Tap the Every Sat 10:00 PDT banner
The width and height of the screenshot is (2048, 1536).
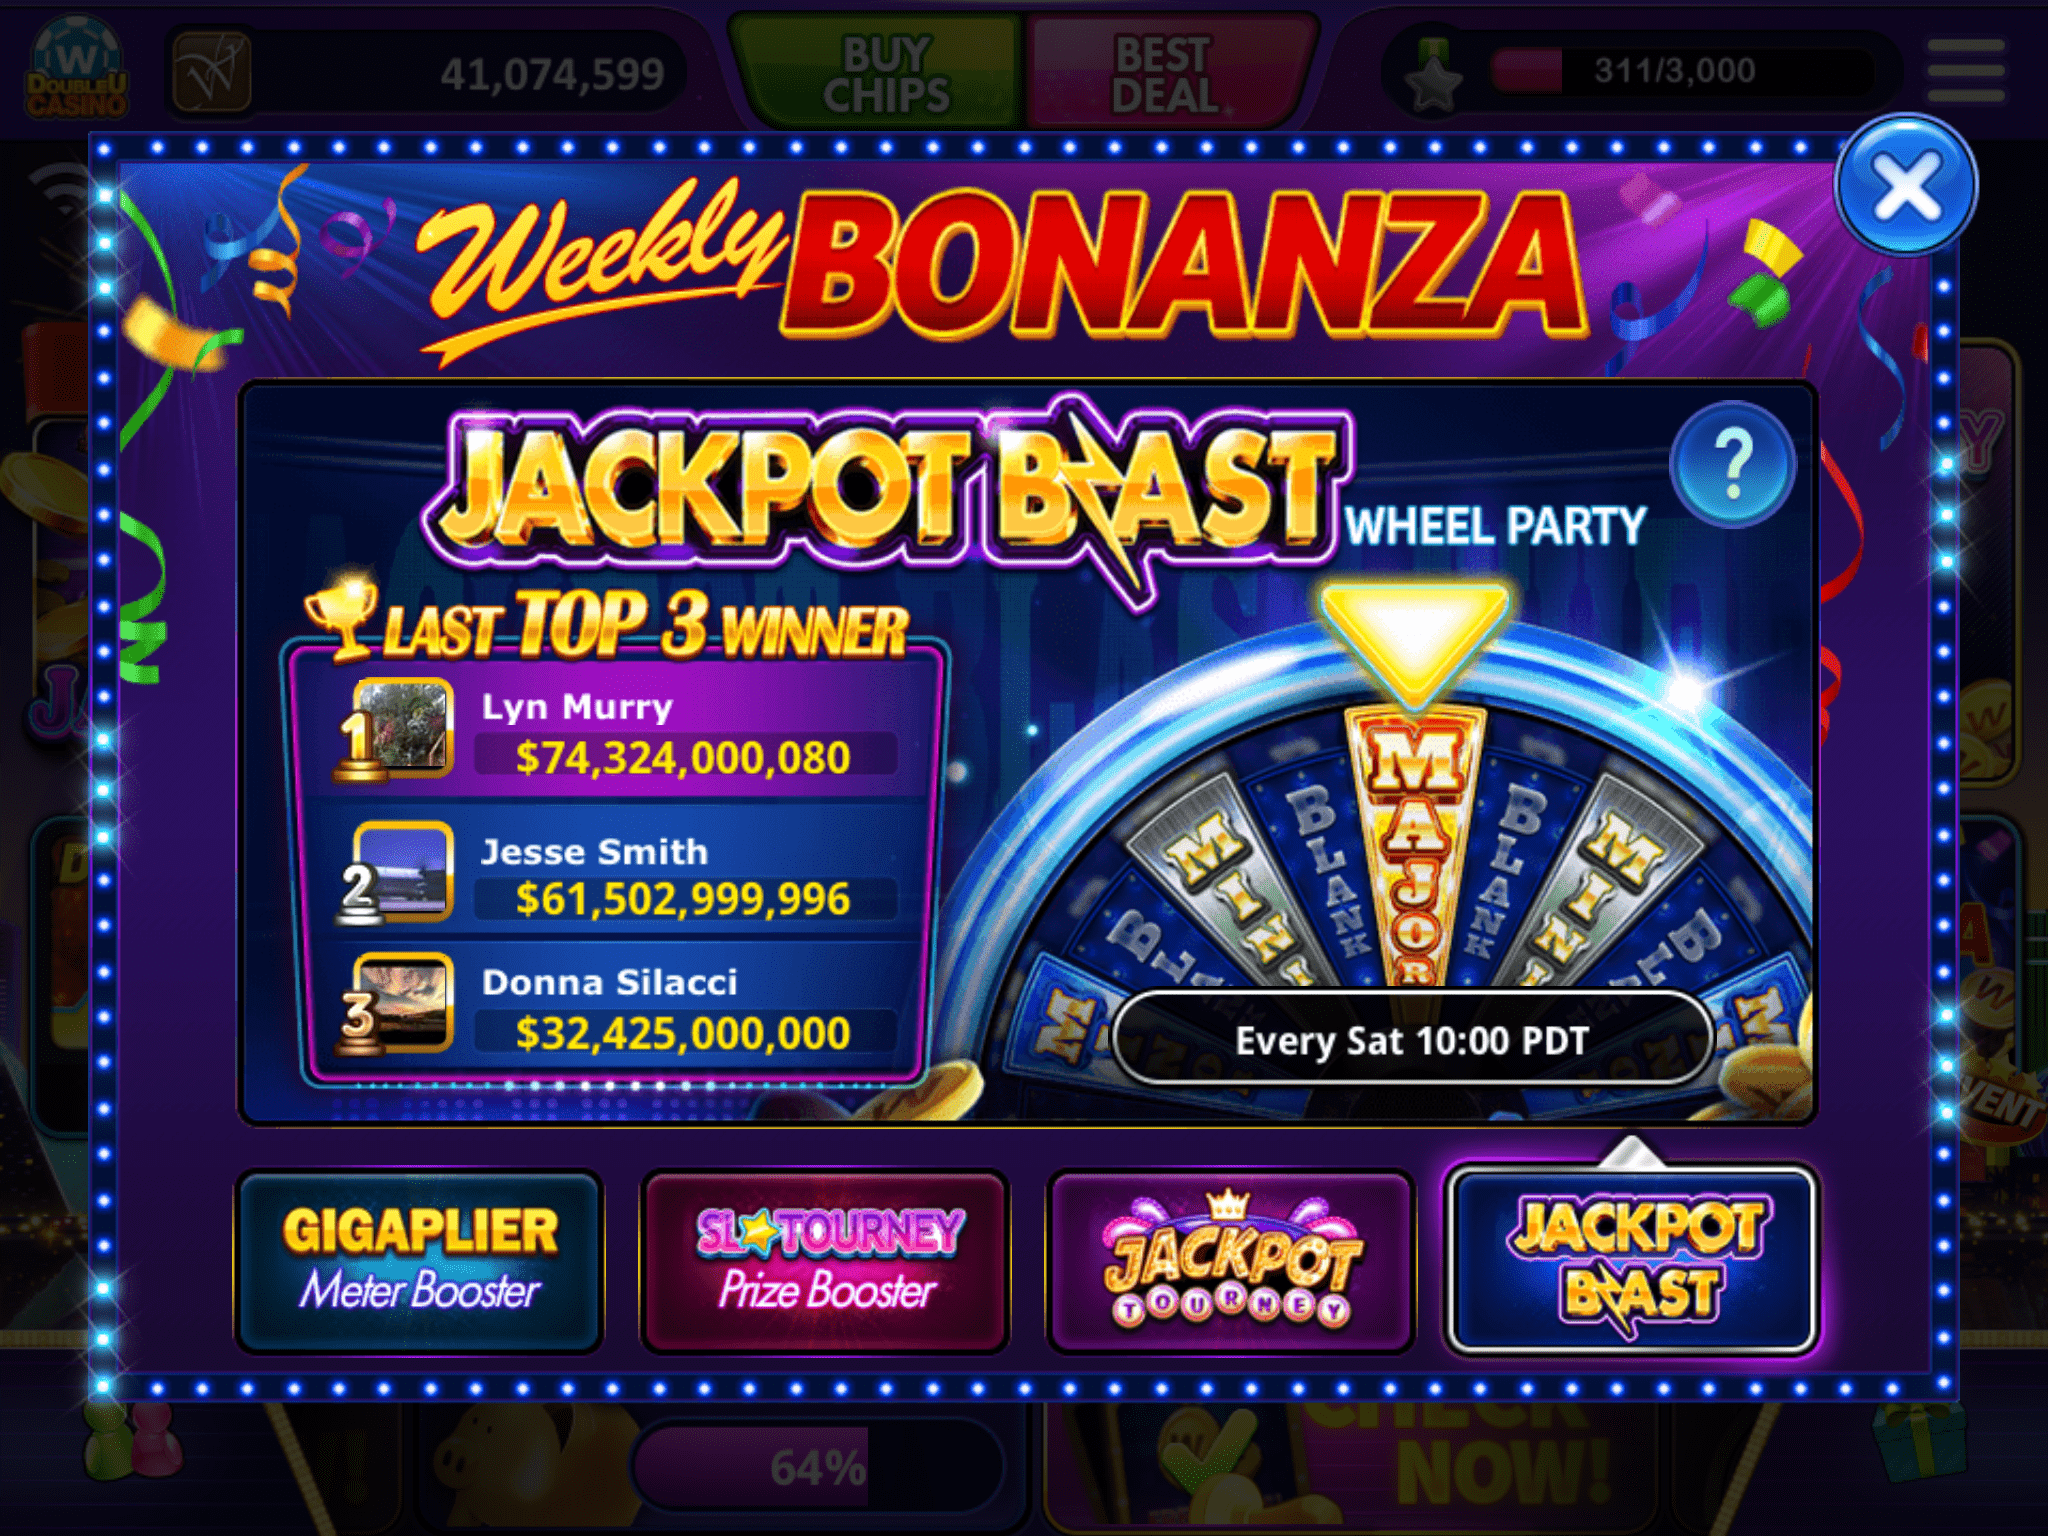(x=1411, y=1040)
